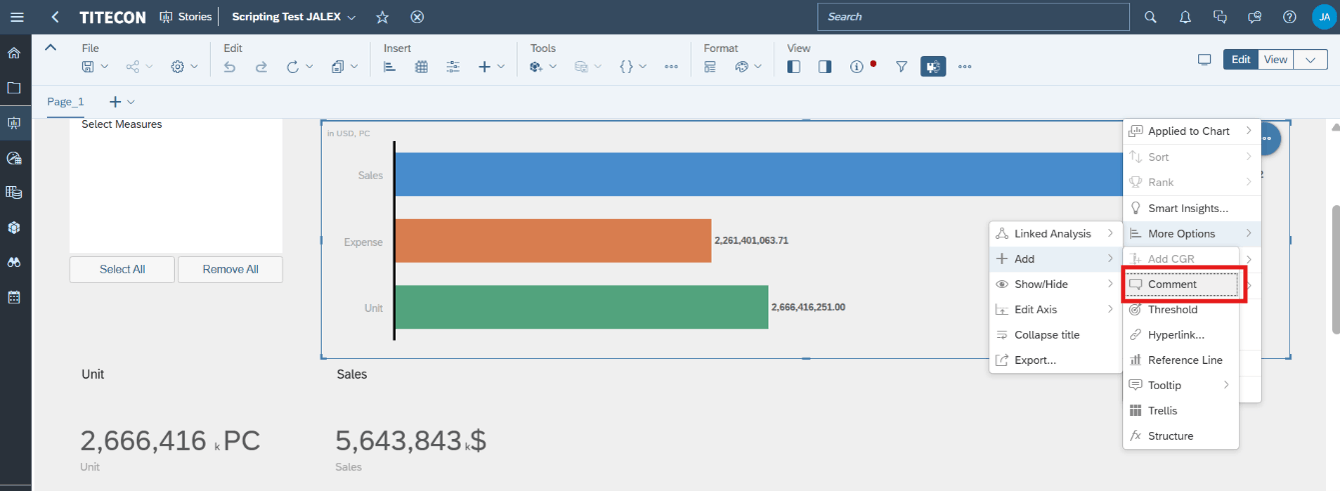Open more options ellipsis in Tools group
This screenshot has height=491, width=1340.
671,67
